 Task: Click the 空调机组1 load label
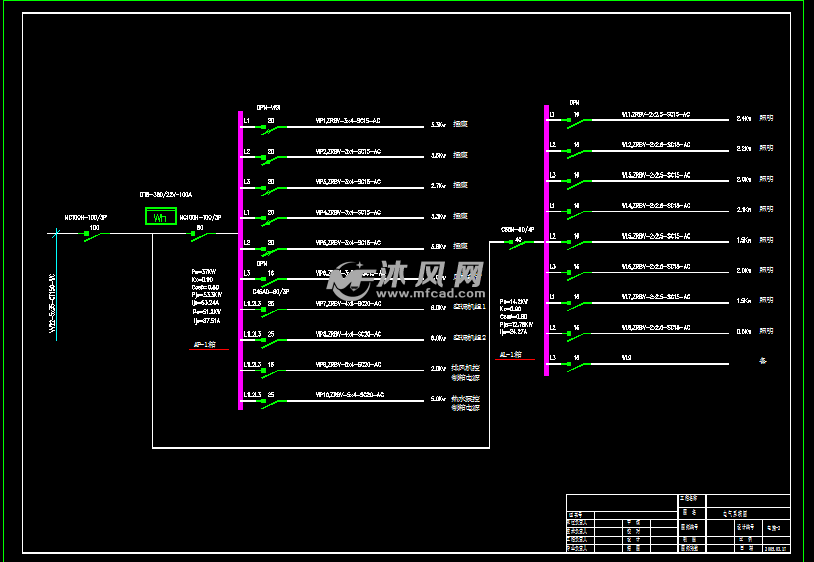[469, 307]
